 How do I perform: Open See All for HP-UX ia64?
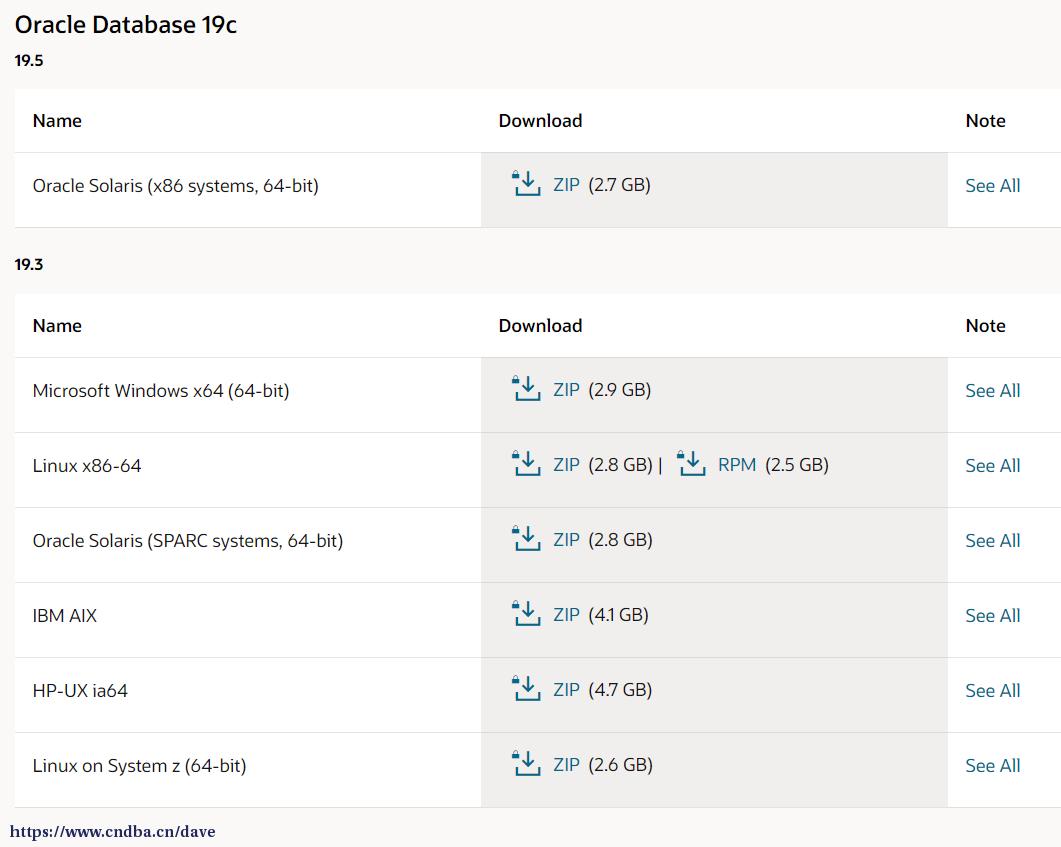coord(993,691)
